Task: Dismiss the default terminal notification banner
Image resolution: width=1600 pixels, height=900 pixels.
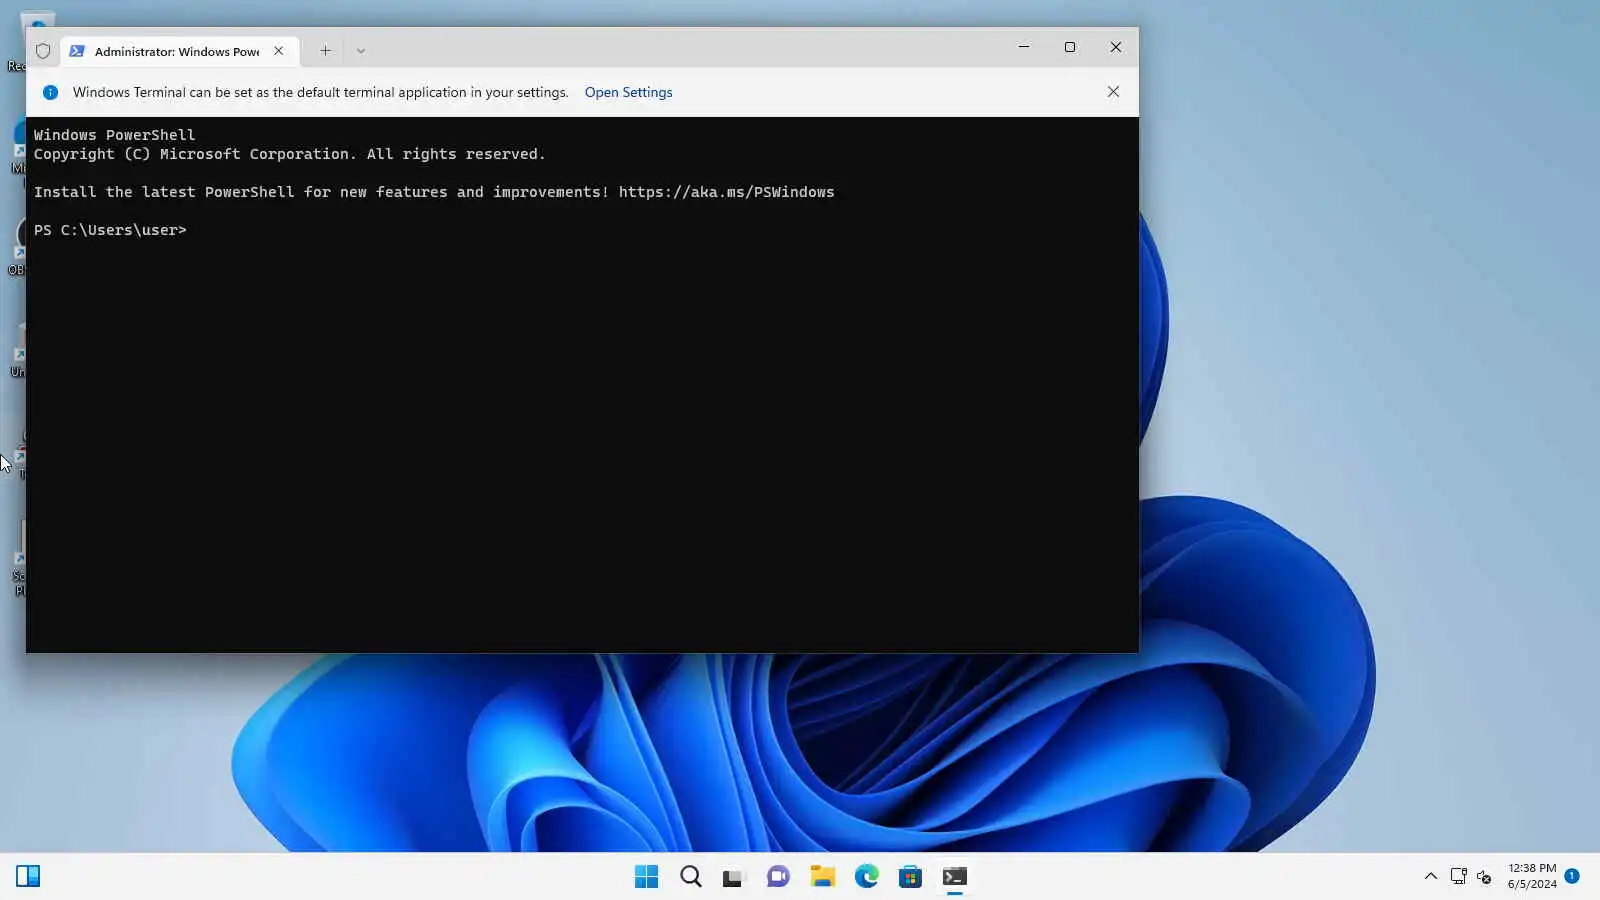Action: (1113, 92)
